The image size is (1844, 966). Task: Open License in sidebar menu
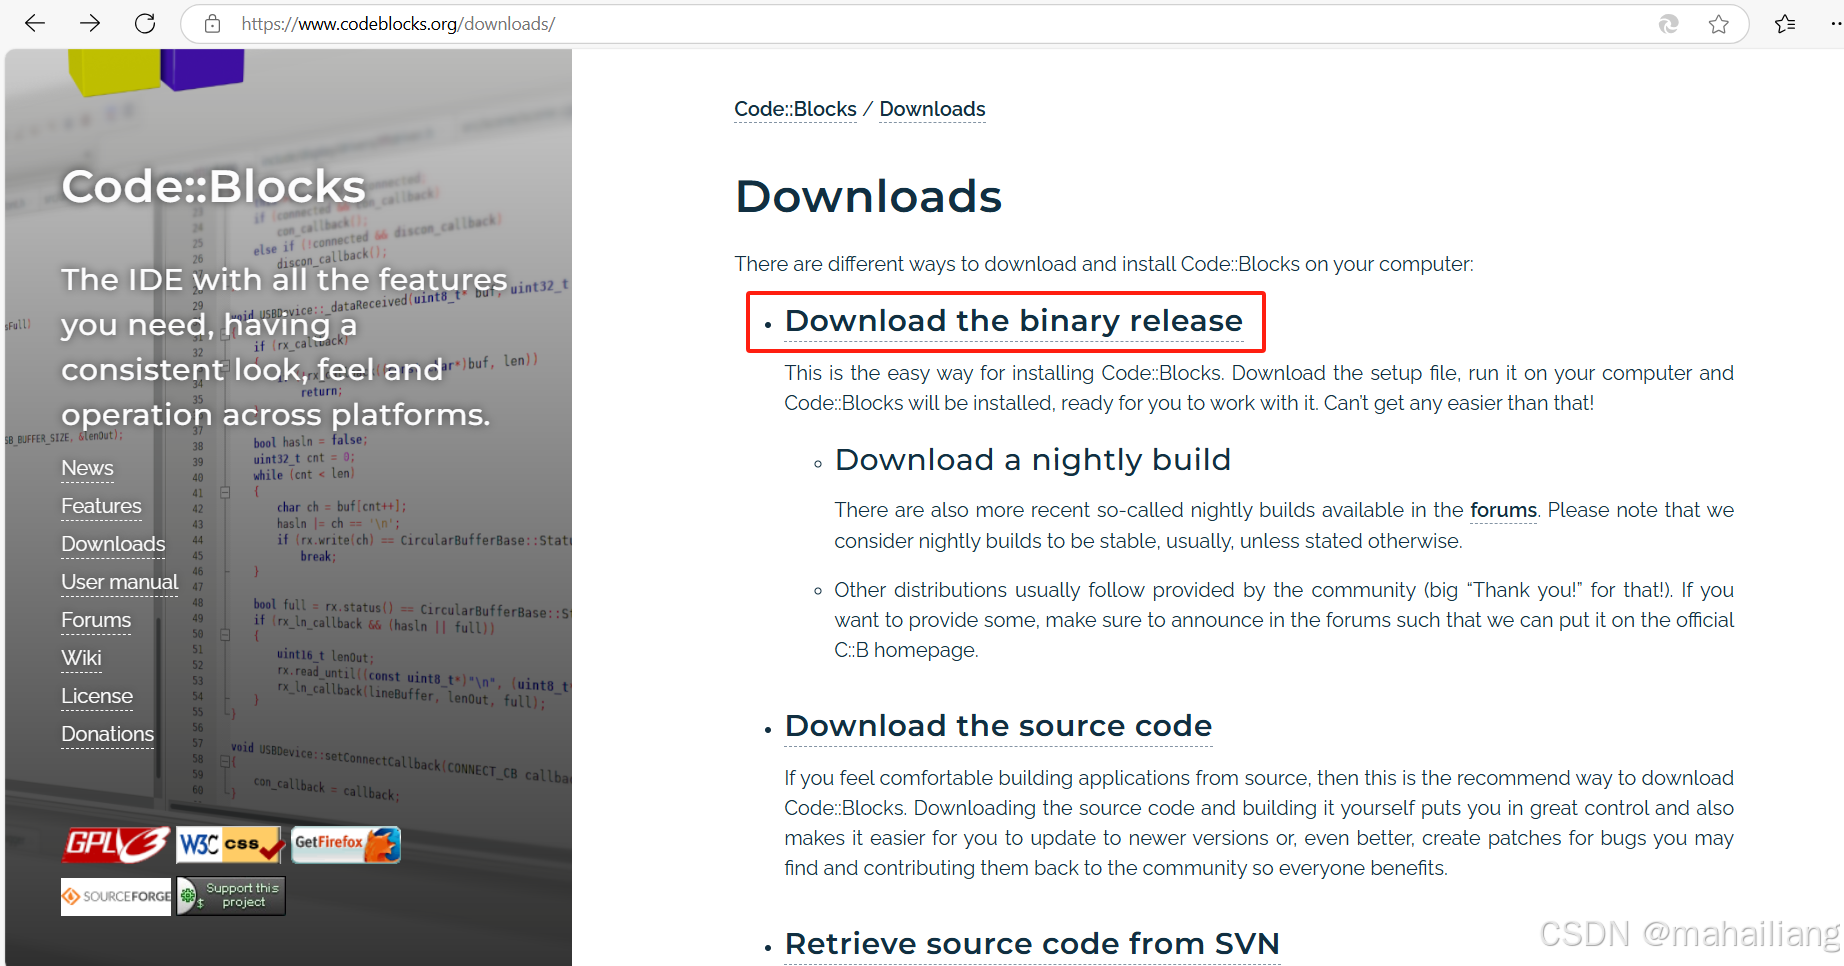click(97, 696)
